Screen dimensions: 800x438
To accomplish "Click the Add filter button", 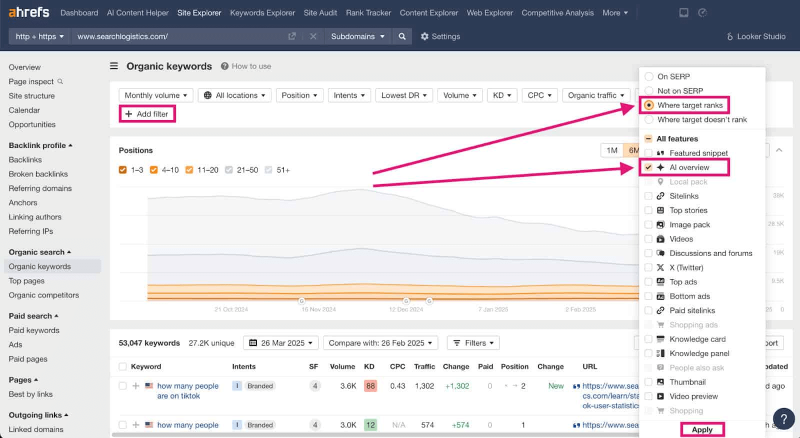I will (147, 114).
